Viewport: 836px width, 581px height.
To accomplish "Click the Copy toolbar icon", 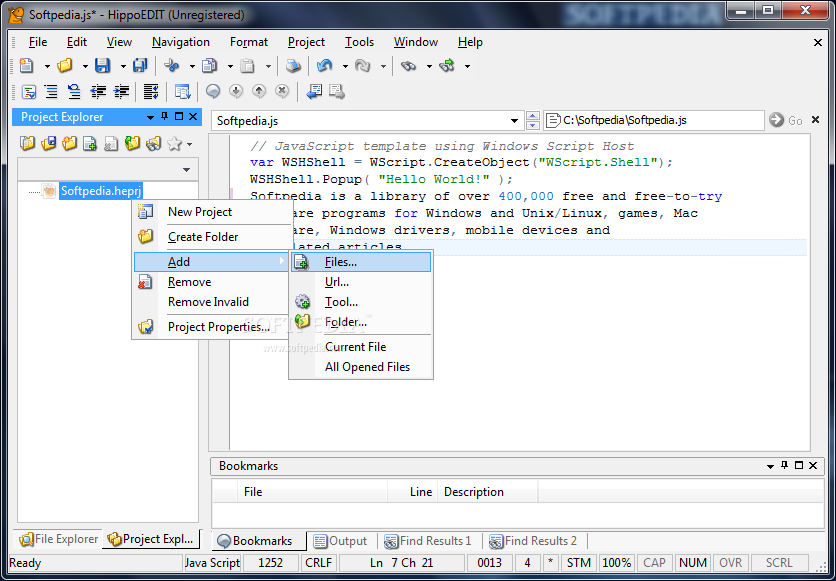I will pos(210,66).
